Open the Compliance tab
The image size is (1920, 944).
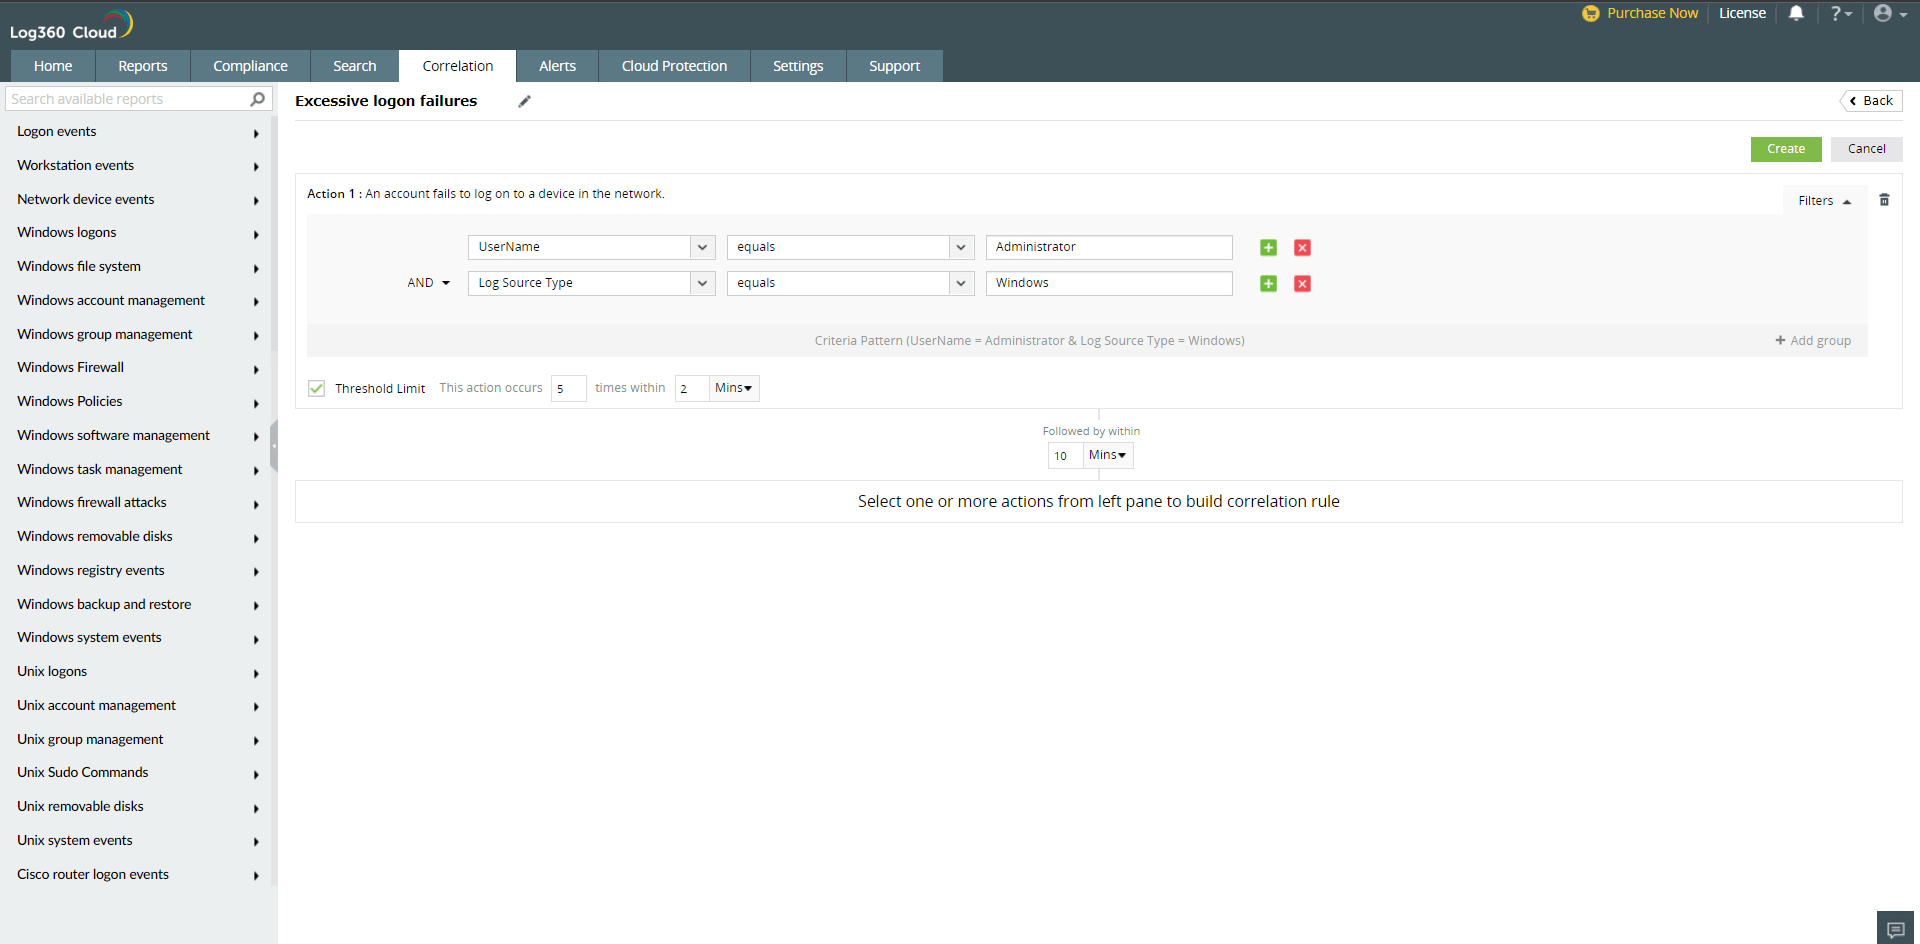[x=250, y=66]
